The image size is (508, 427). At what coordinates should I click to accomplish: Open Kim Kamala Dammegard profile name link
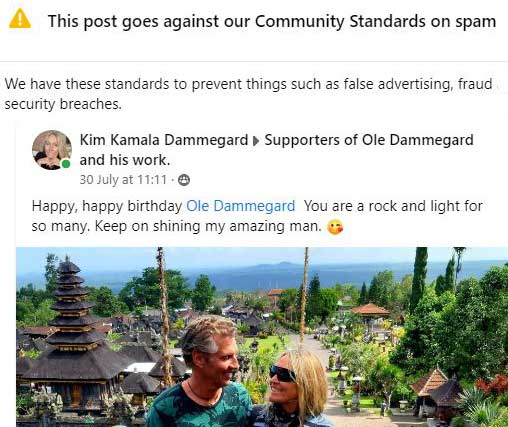164,140
